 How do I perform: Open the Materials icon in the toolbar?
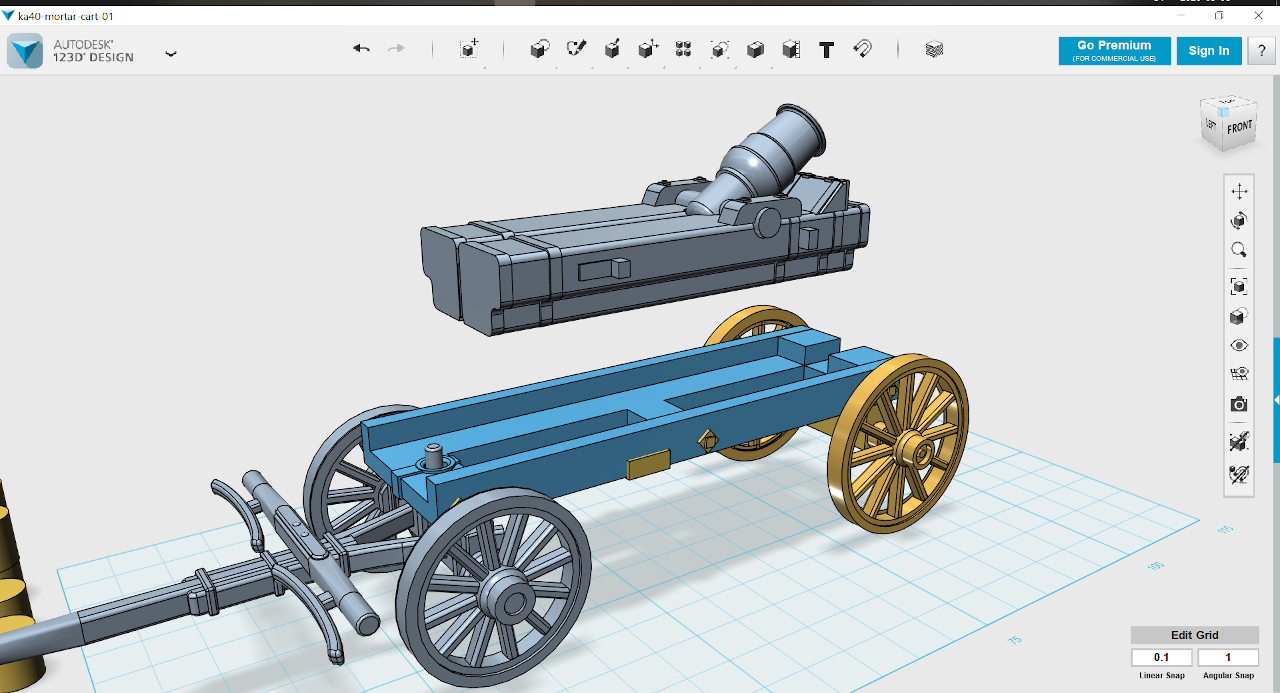point(934,49)
